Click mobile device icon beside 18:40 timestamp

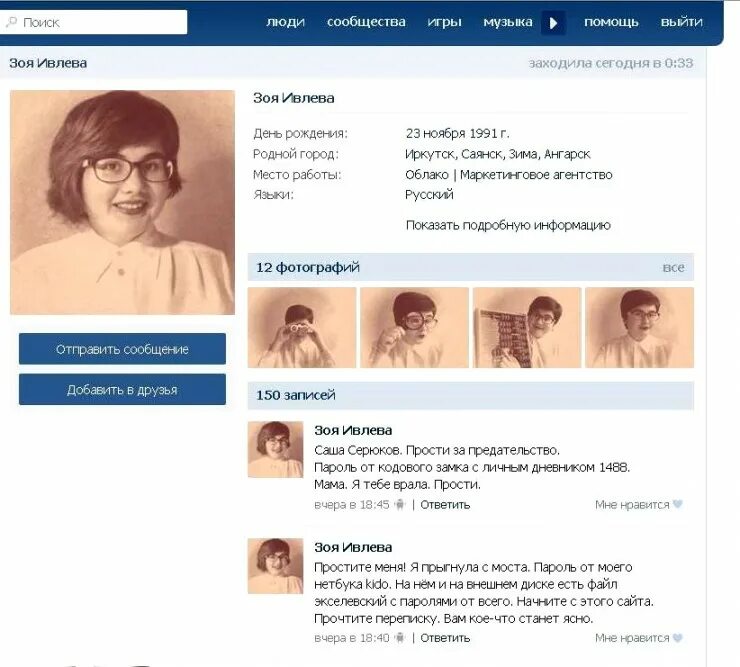pos(400,638)
